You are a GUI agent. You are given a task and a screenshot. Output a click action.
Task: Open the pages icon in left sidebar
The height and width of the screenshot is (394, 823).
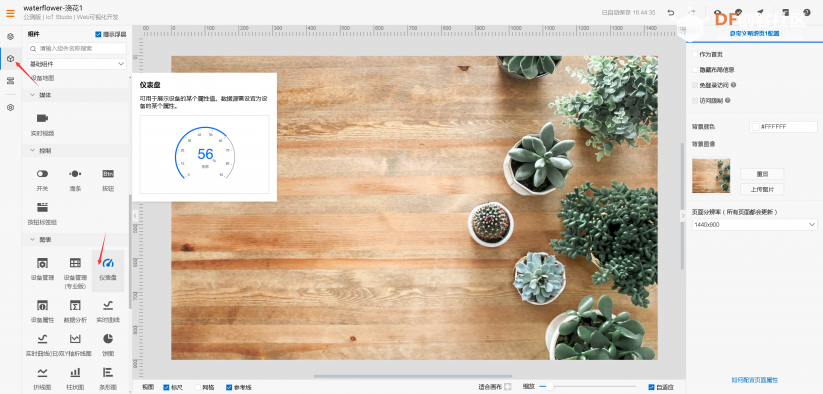[10, 36]
